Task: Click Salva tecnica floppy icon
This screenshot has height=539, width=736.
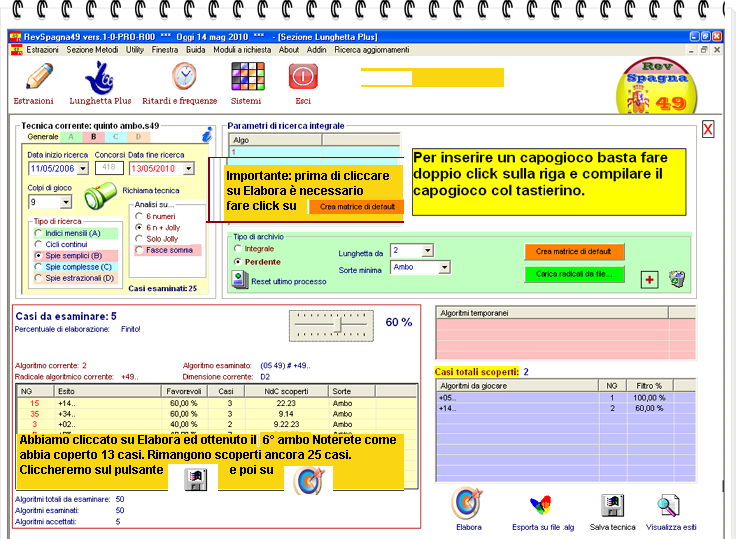Action: pos(612,505)
